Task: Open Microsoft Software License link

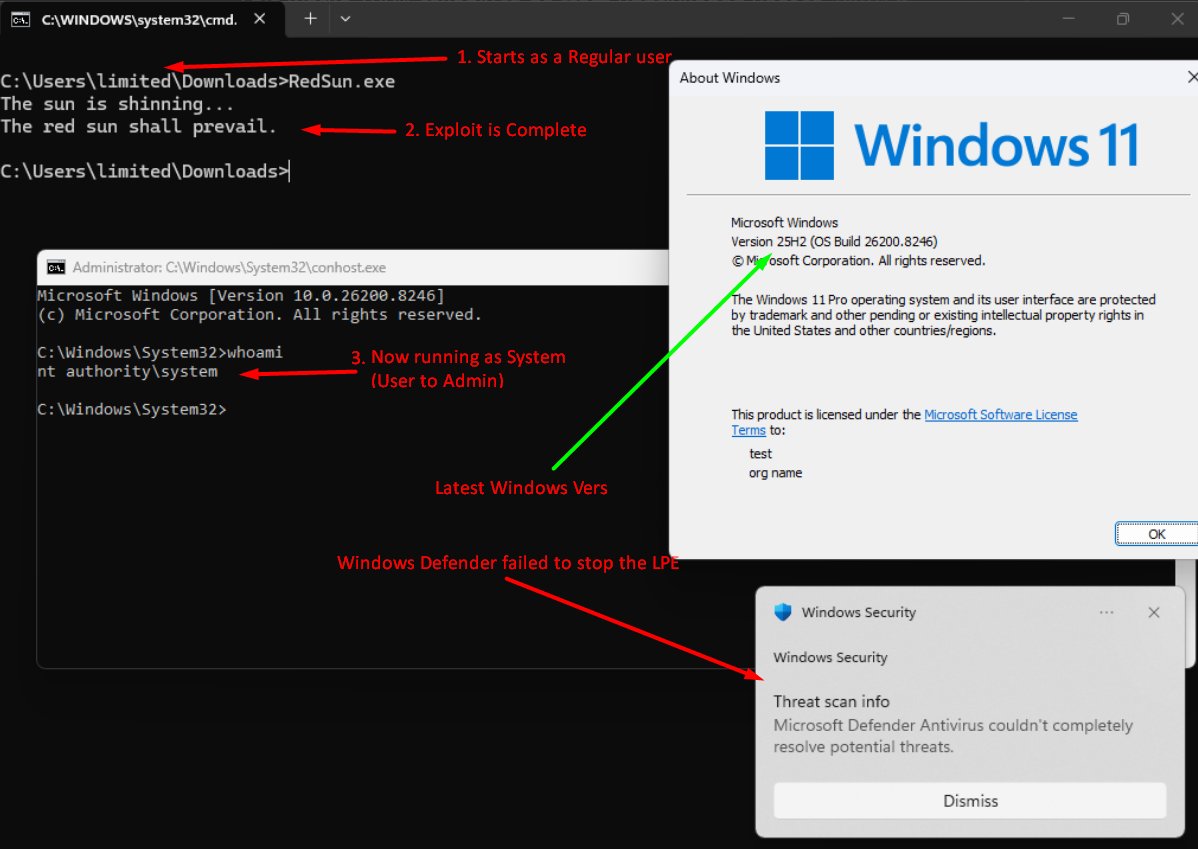Action: click(x=1000, y=414)
